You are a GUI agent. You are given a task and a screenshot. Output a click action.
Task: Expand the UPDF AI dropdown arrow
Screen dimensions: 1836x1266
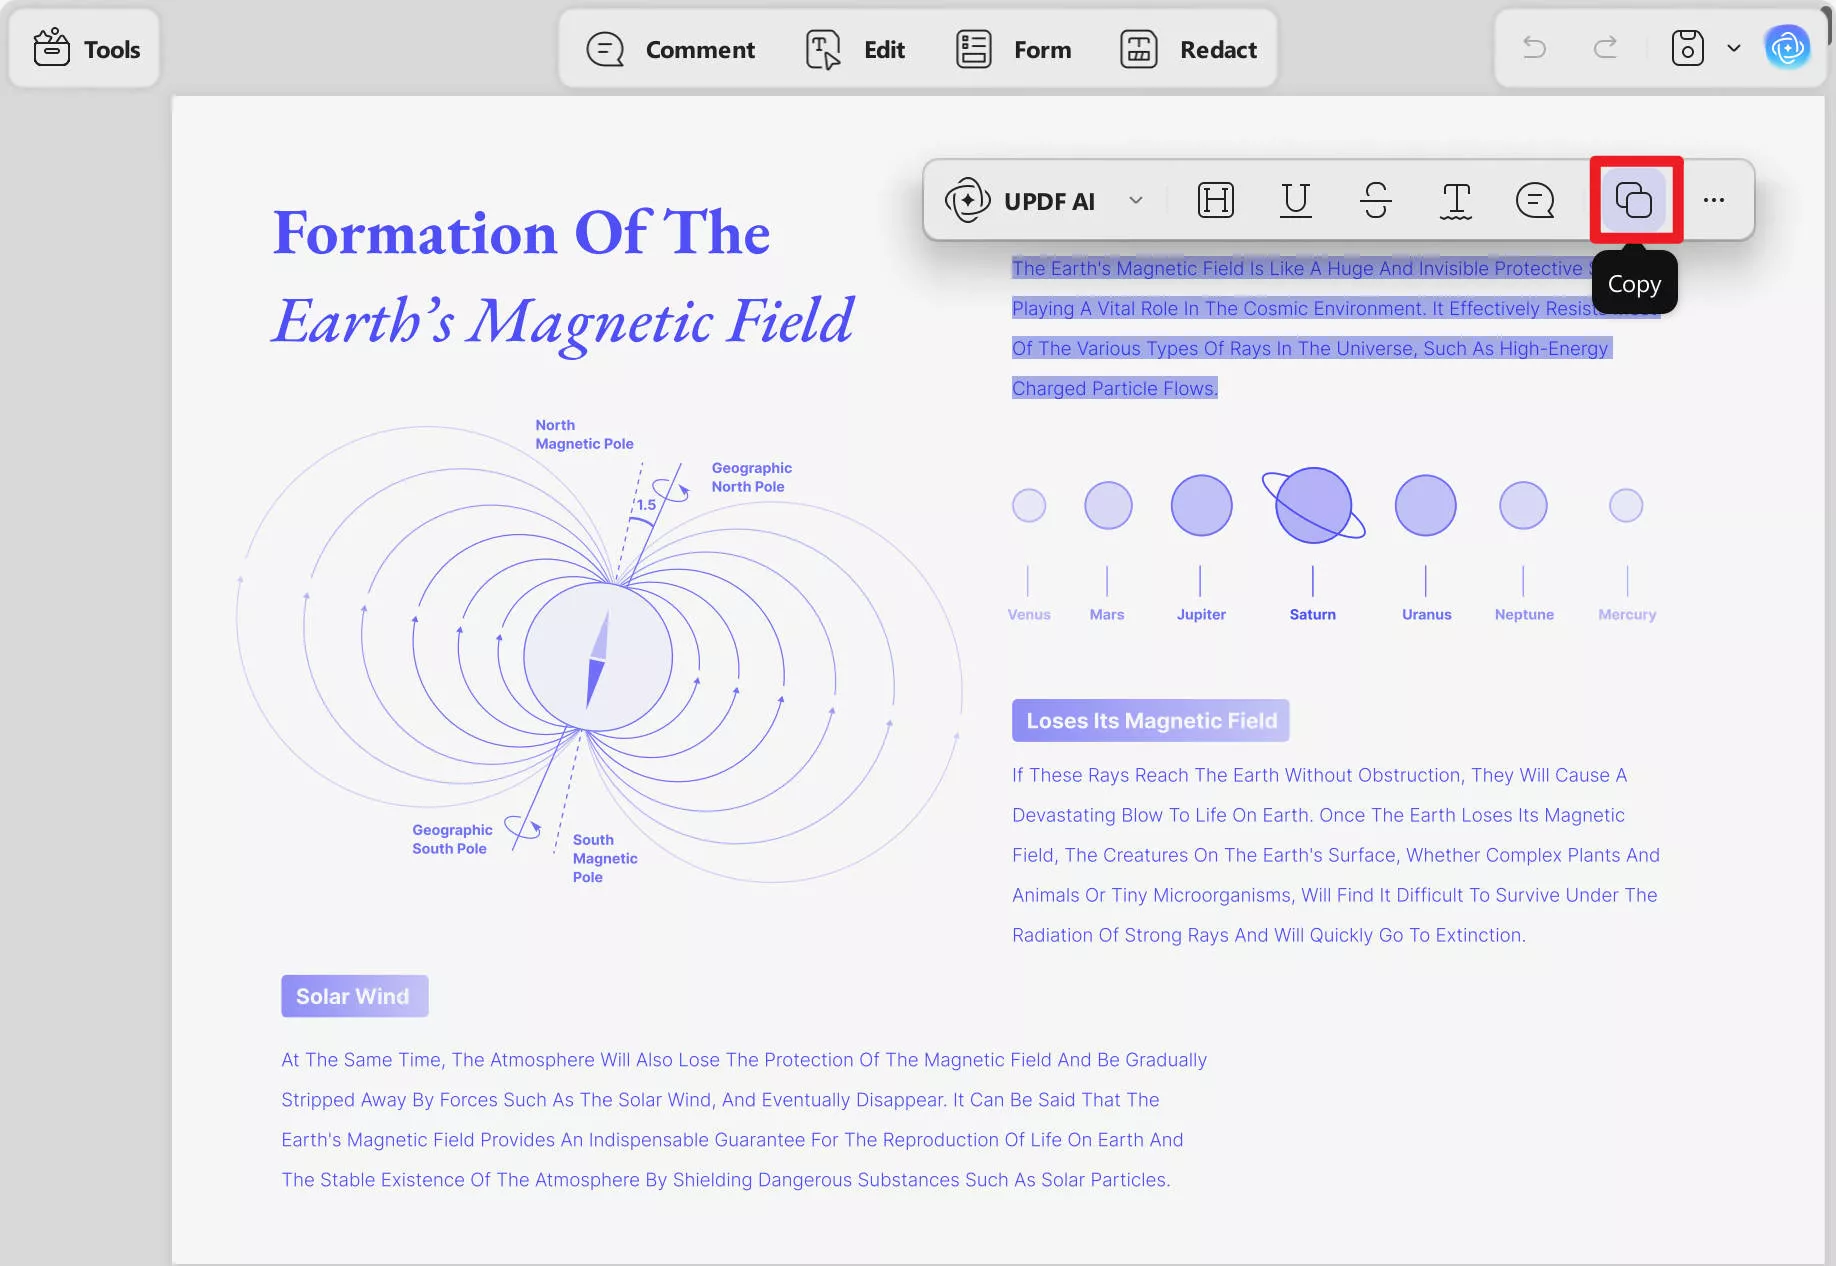[x=1136, y=200]
